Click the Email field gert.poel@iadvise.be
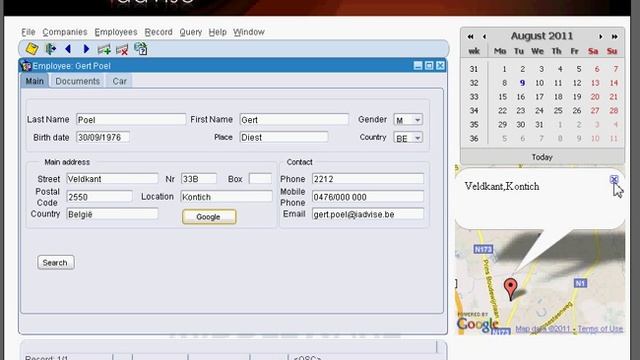This screenshot has width=640, height=360. coord(368,214)
